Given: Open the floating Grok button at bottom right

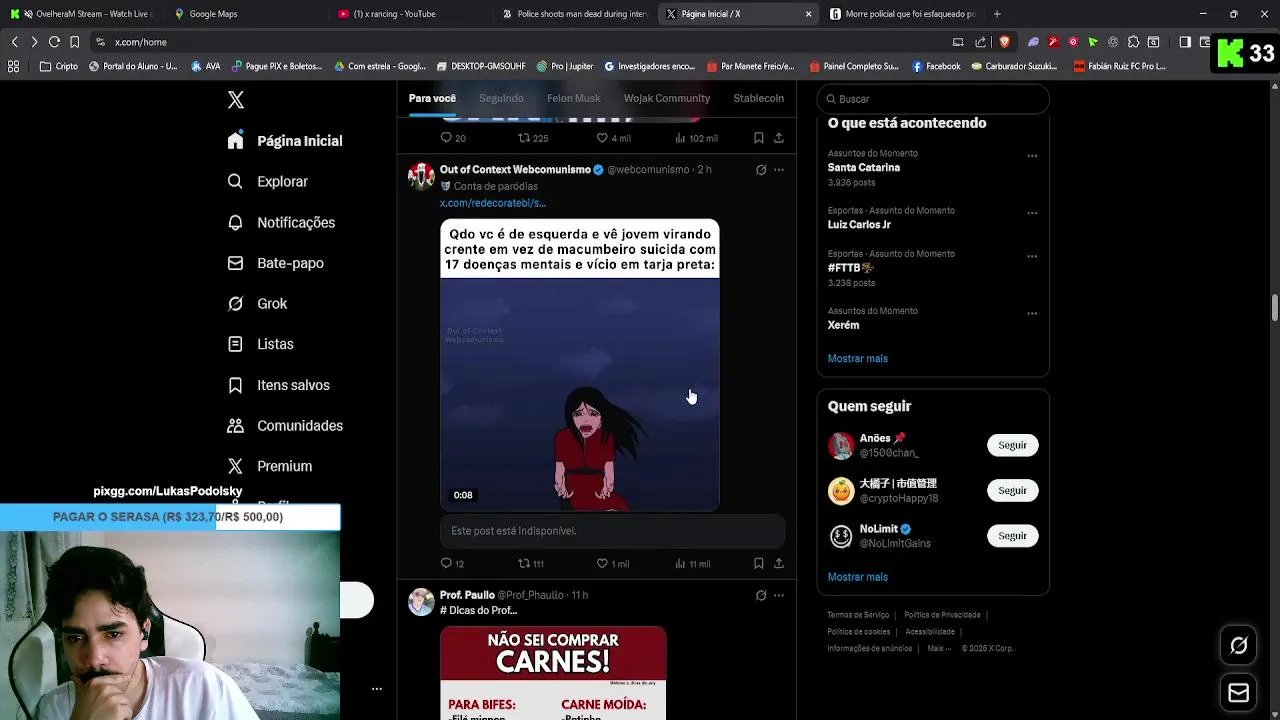Looking at the screenshot, I should coord(1239,646).
